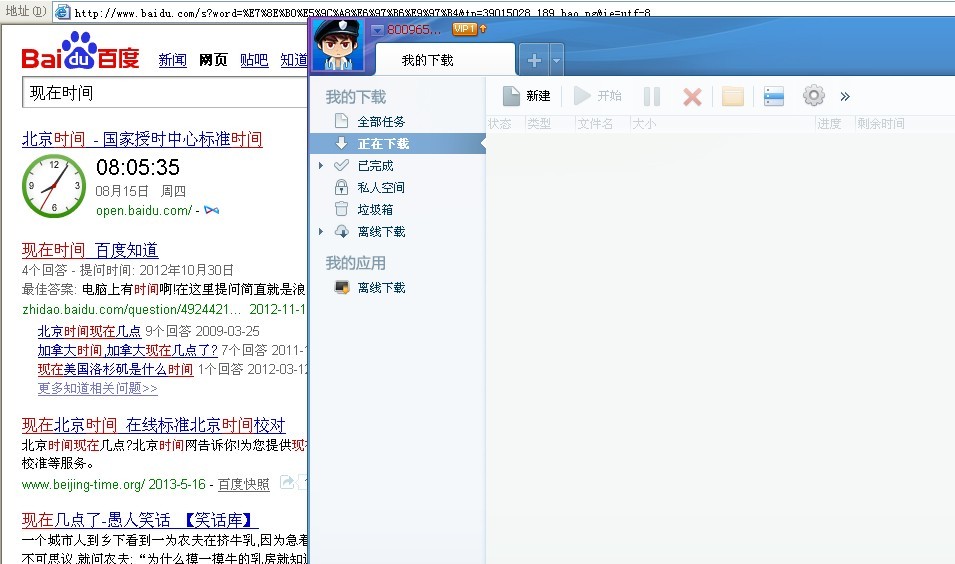Viewport: 955px width, 564px height.
Task: Click 新建 to create new download task
Action: point(526,96)
